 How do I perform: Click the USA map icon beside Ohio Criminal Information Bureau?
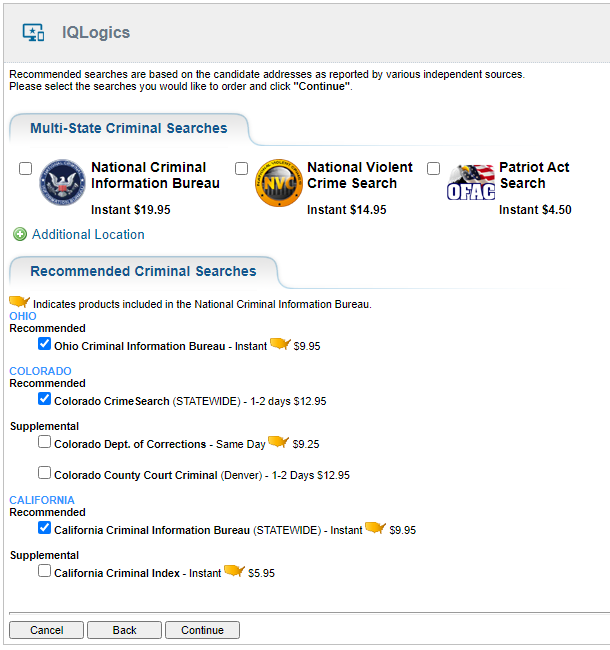[280, 344]
